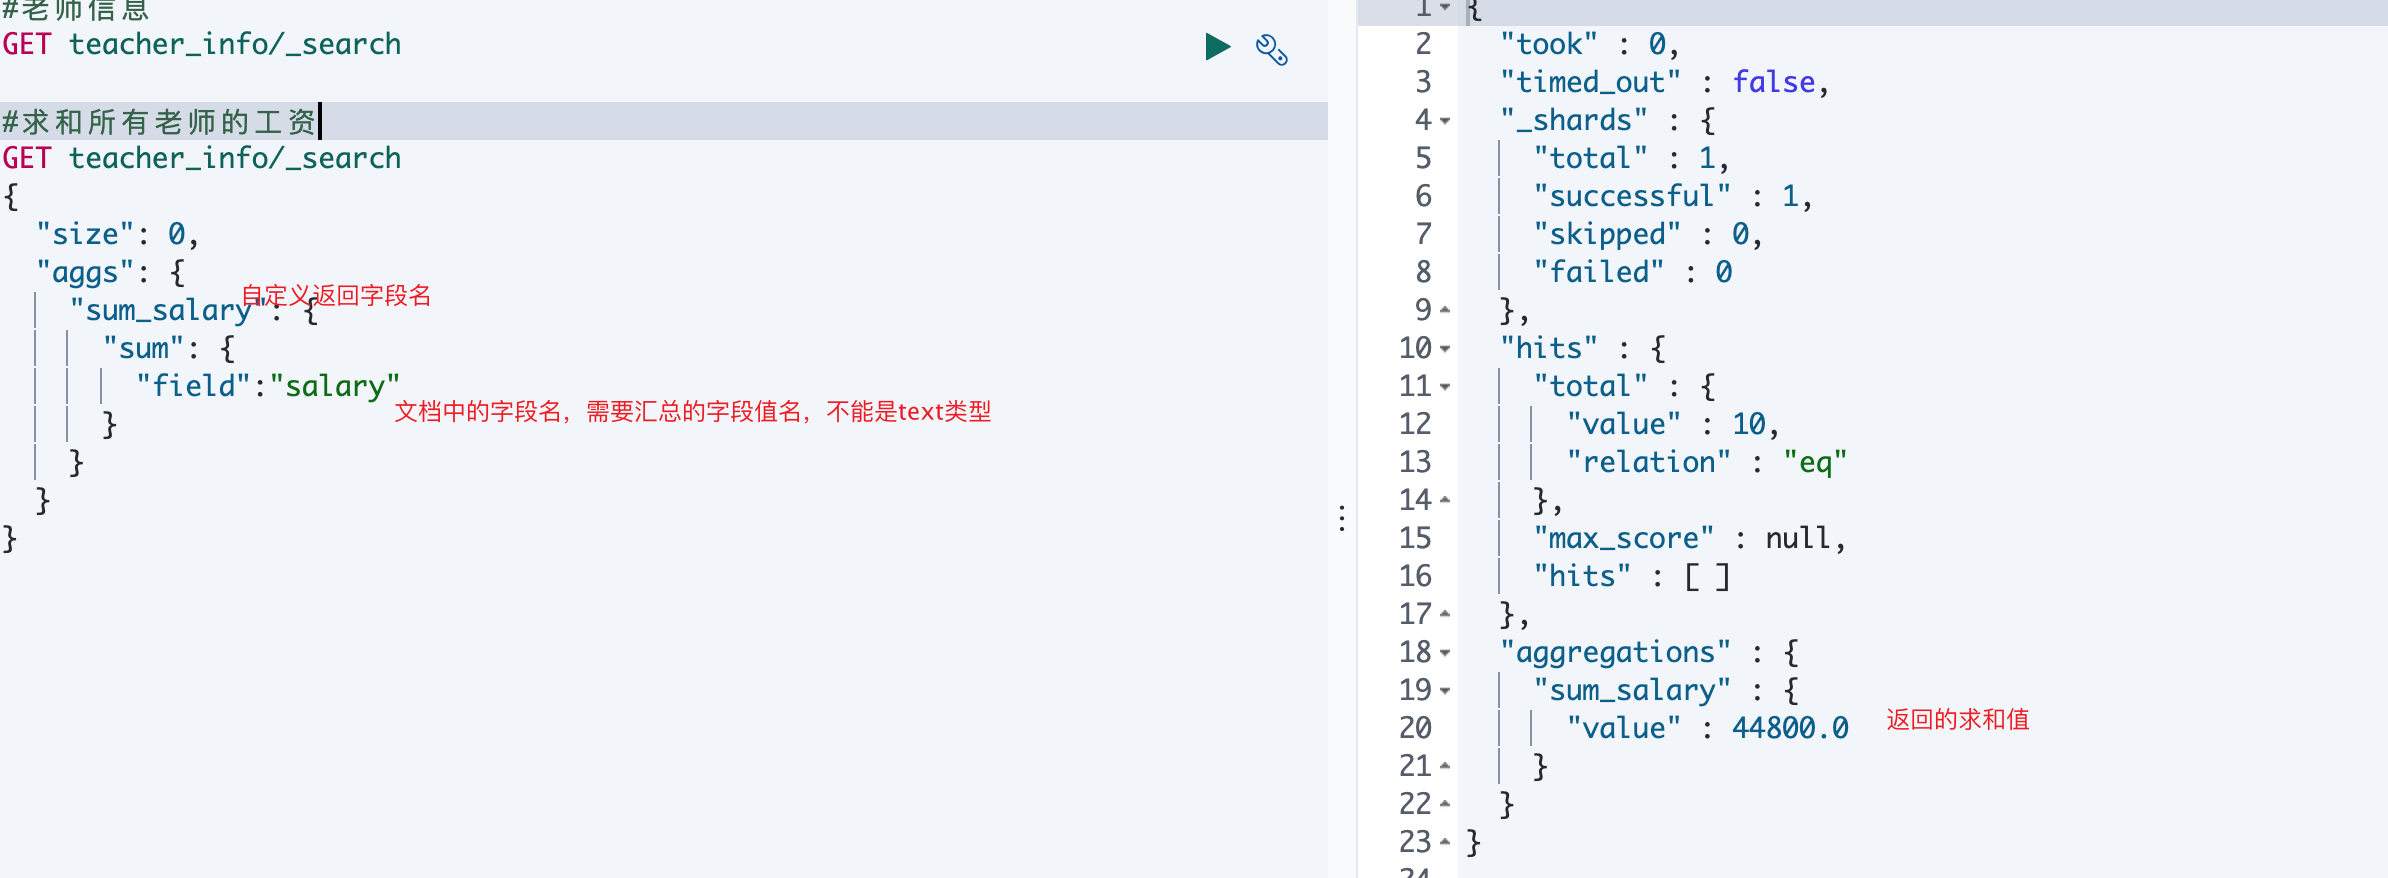2388x878 pixels.
Task: Click the "_shards" key in the response
Action: coord(1574,121)
